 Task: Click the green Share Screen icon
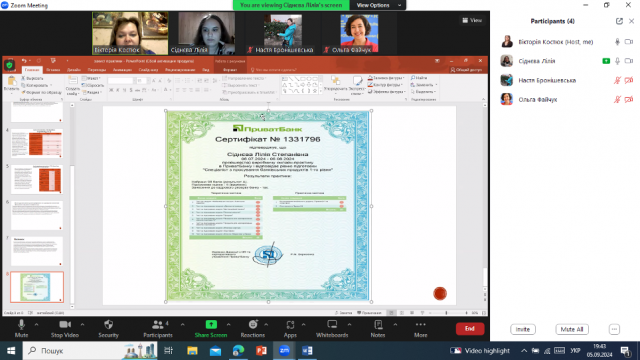[211, 324]
